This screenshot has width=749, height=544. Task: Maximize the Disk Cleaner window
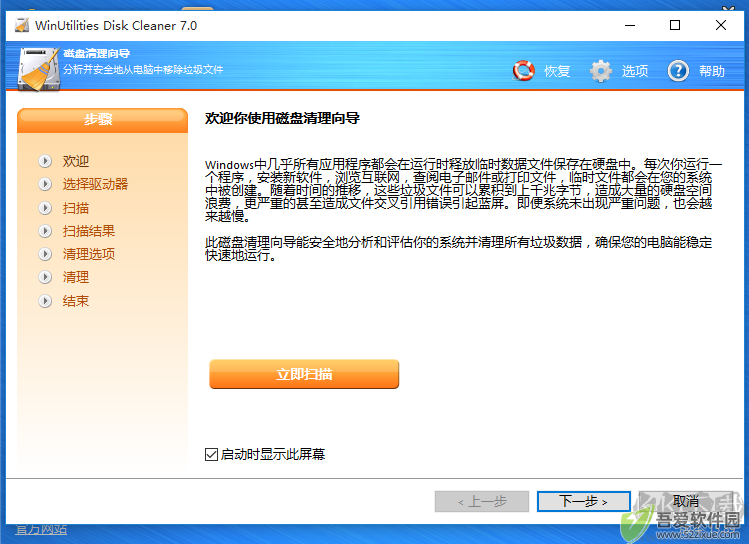tap(674, 25)
